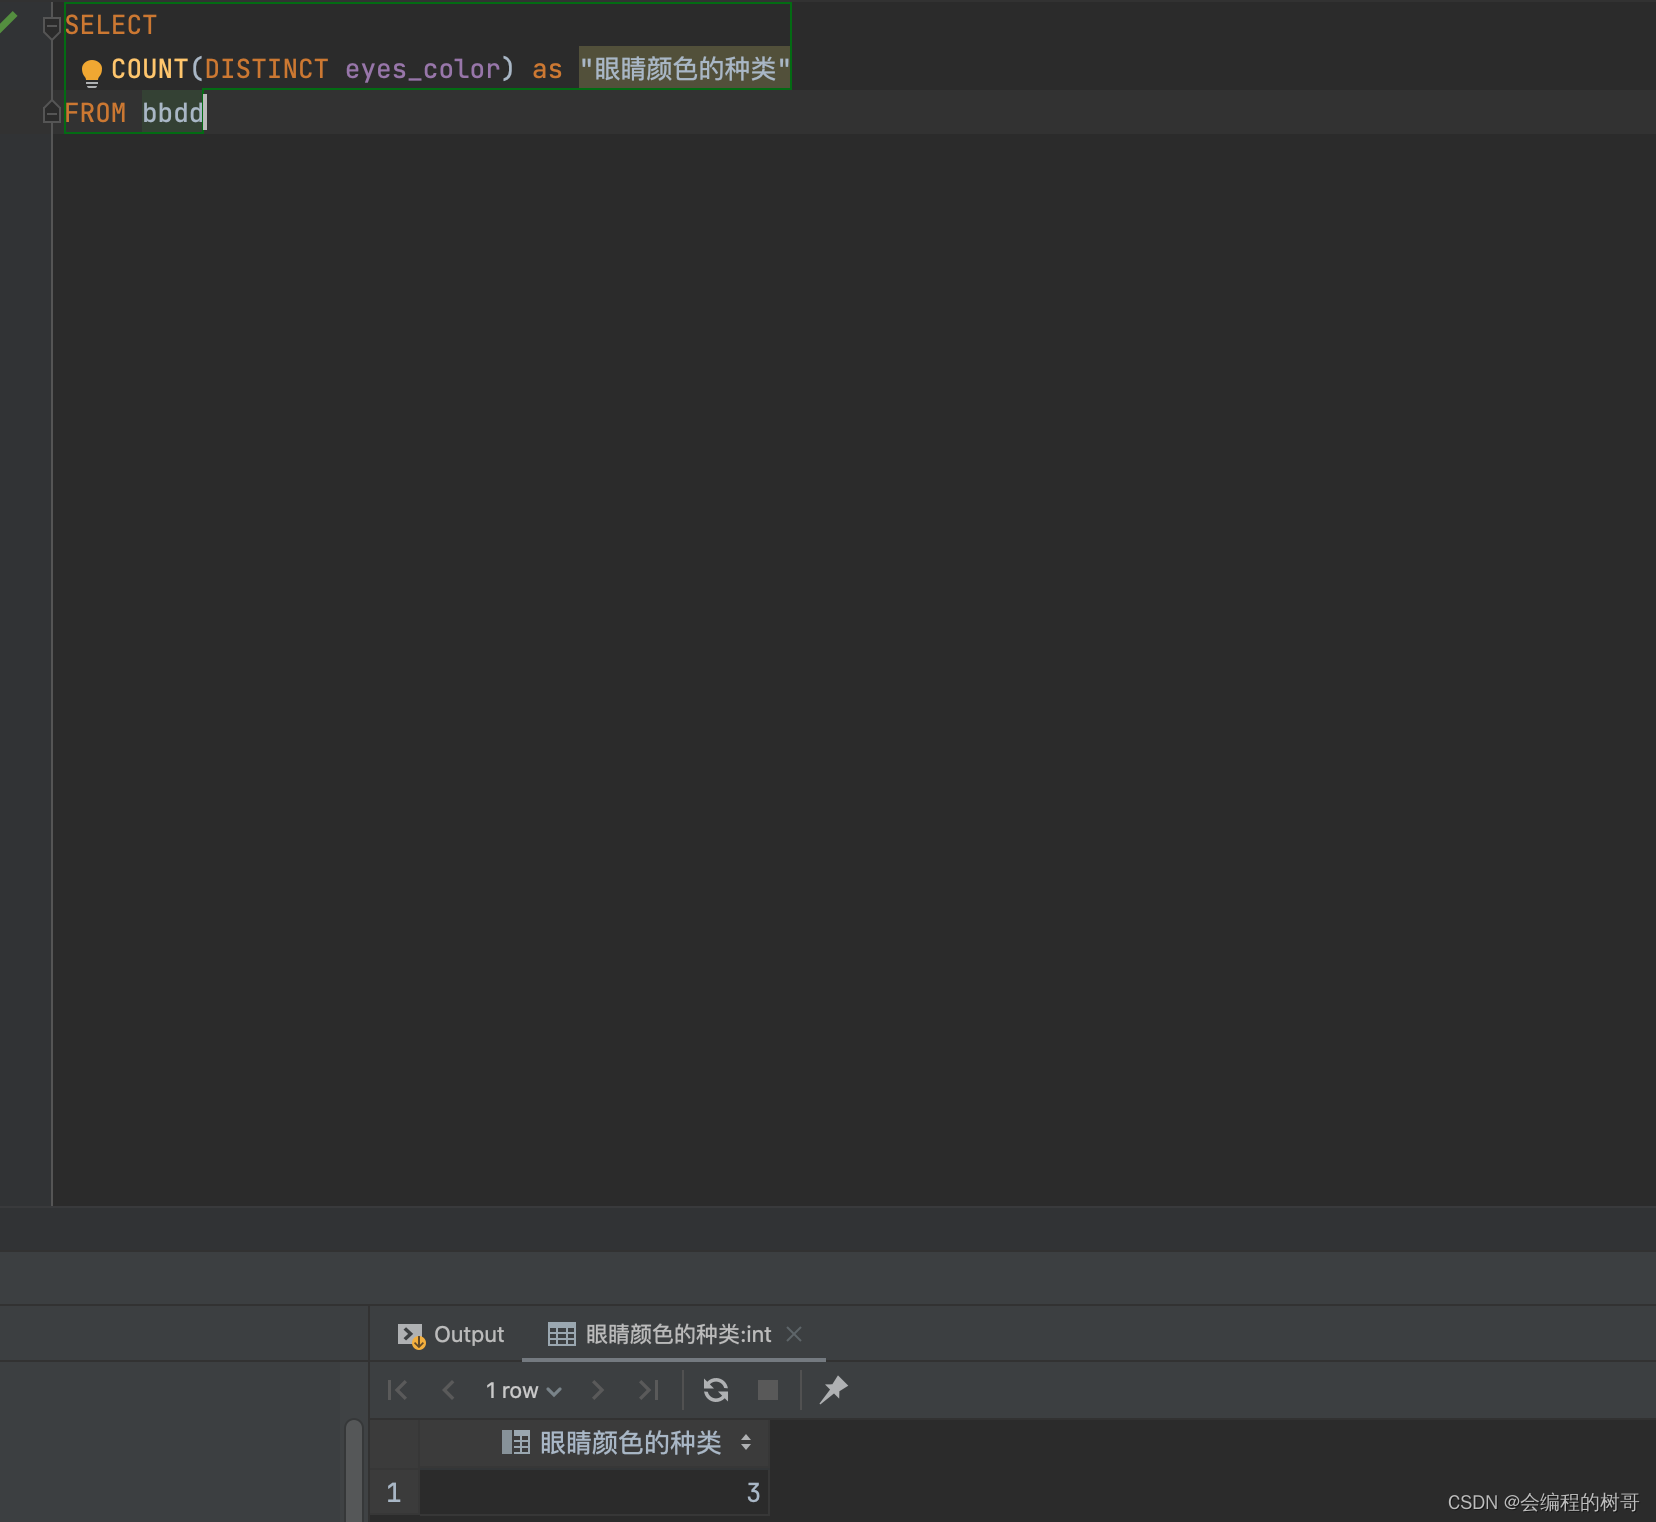Pin the result tab

pos(833,1390)
